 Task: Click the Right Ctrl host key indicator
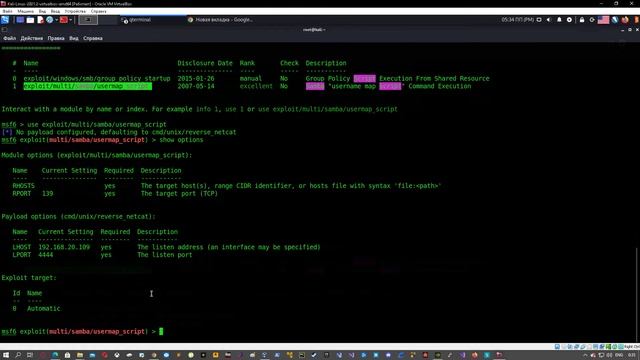tap(631, 347)
